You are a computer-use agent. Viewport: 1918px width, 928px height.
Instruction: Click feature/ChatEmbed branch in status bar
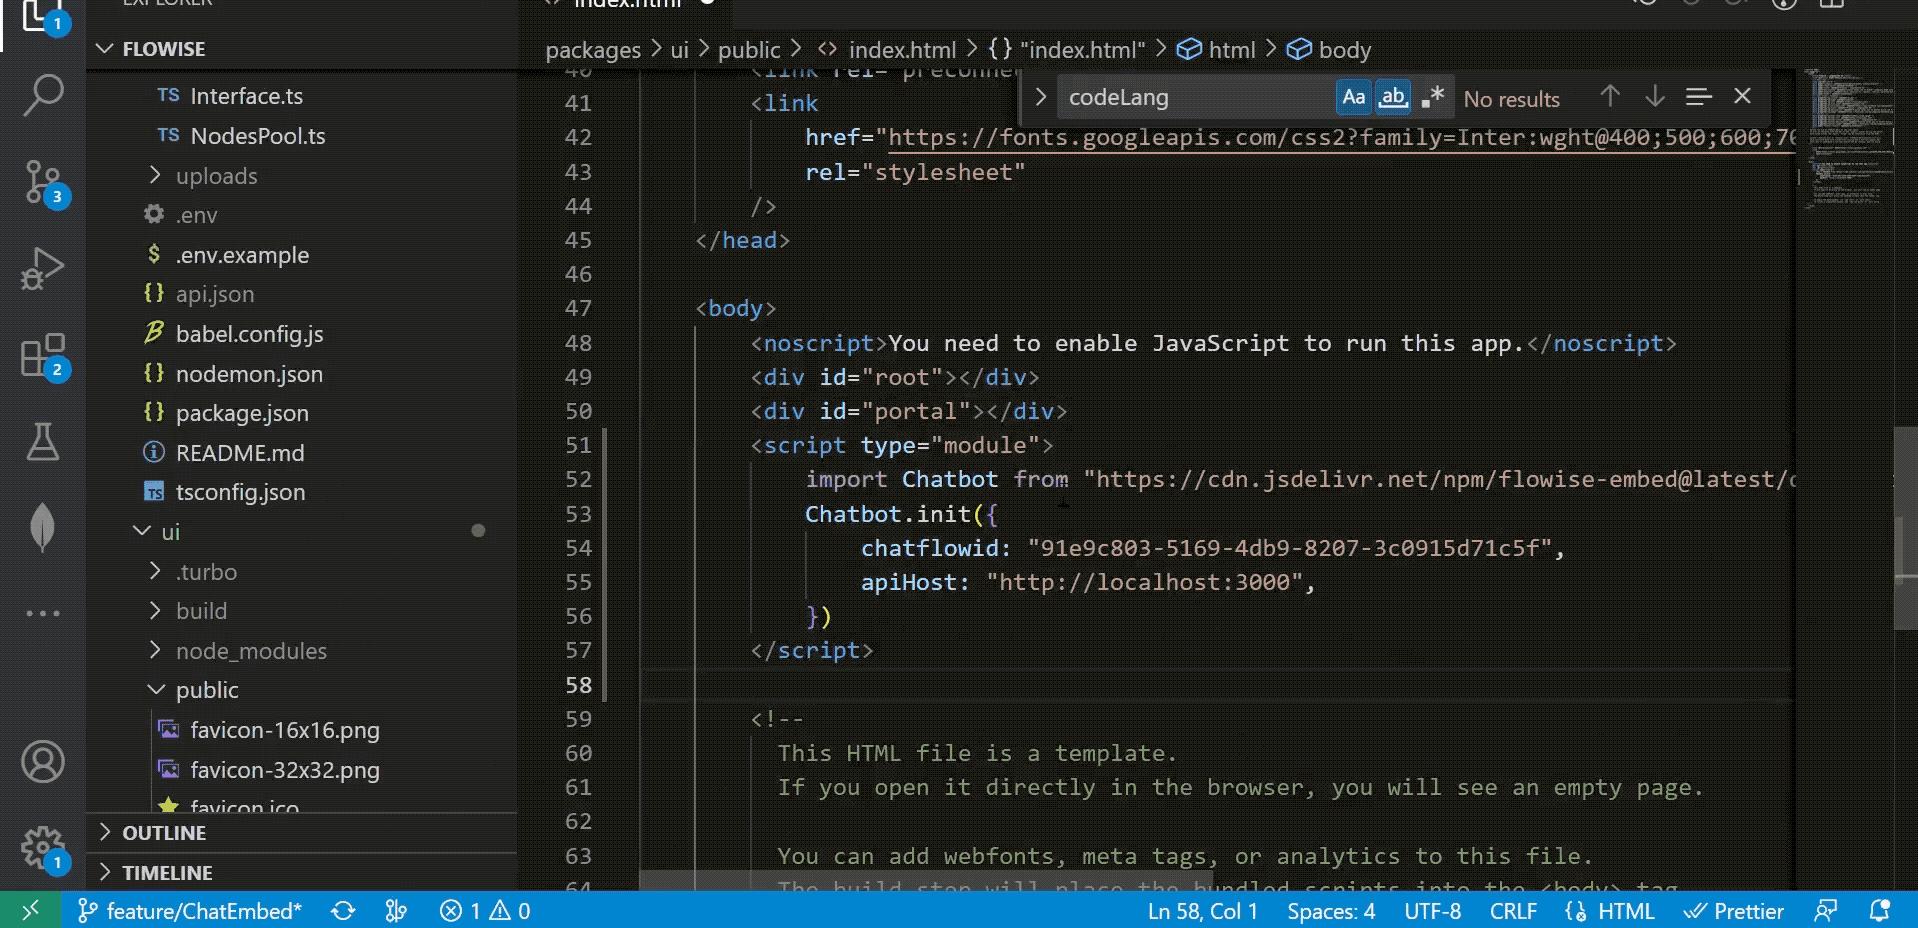pos(191,911)
